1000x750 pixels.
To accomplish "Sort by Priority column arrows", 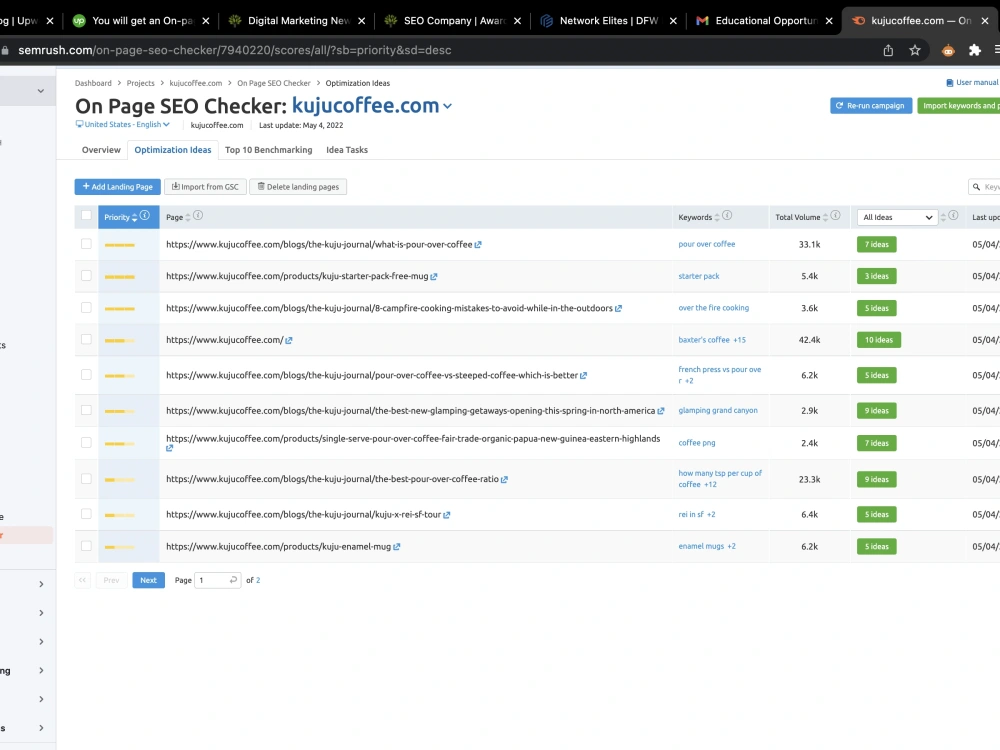I will click(135, 217).
